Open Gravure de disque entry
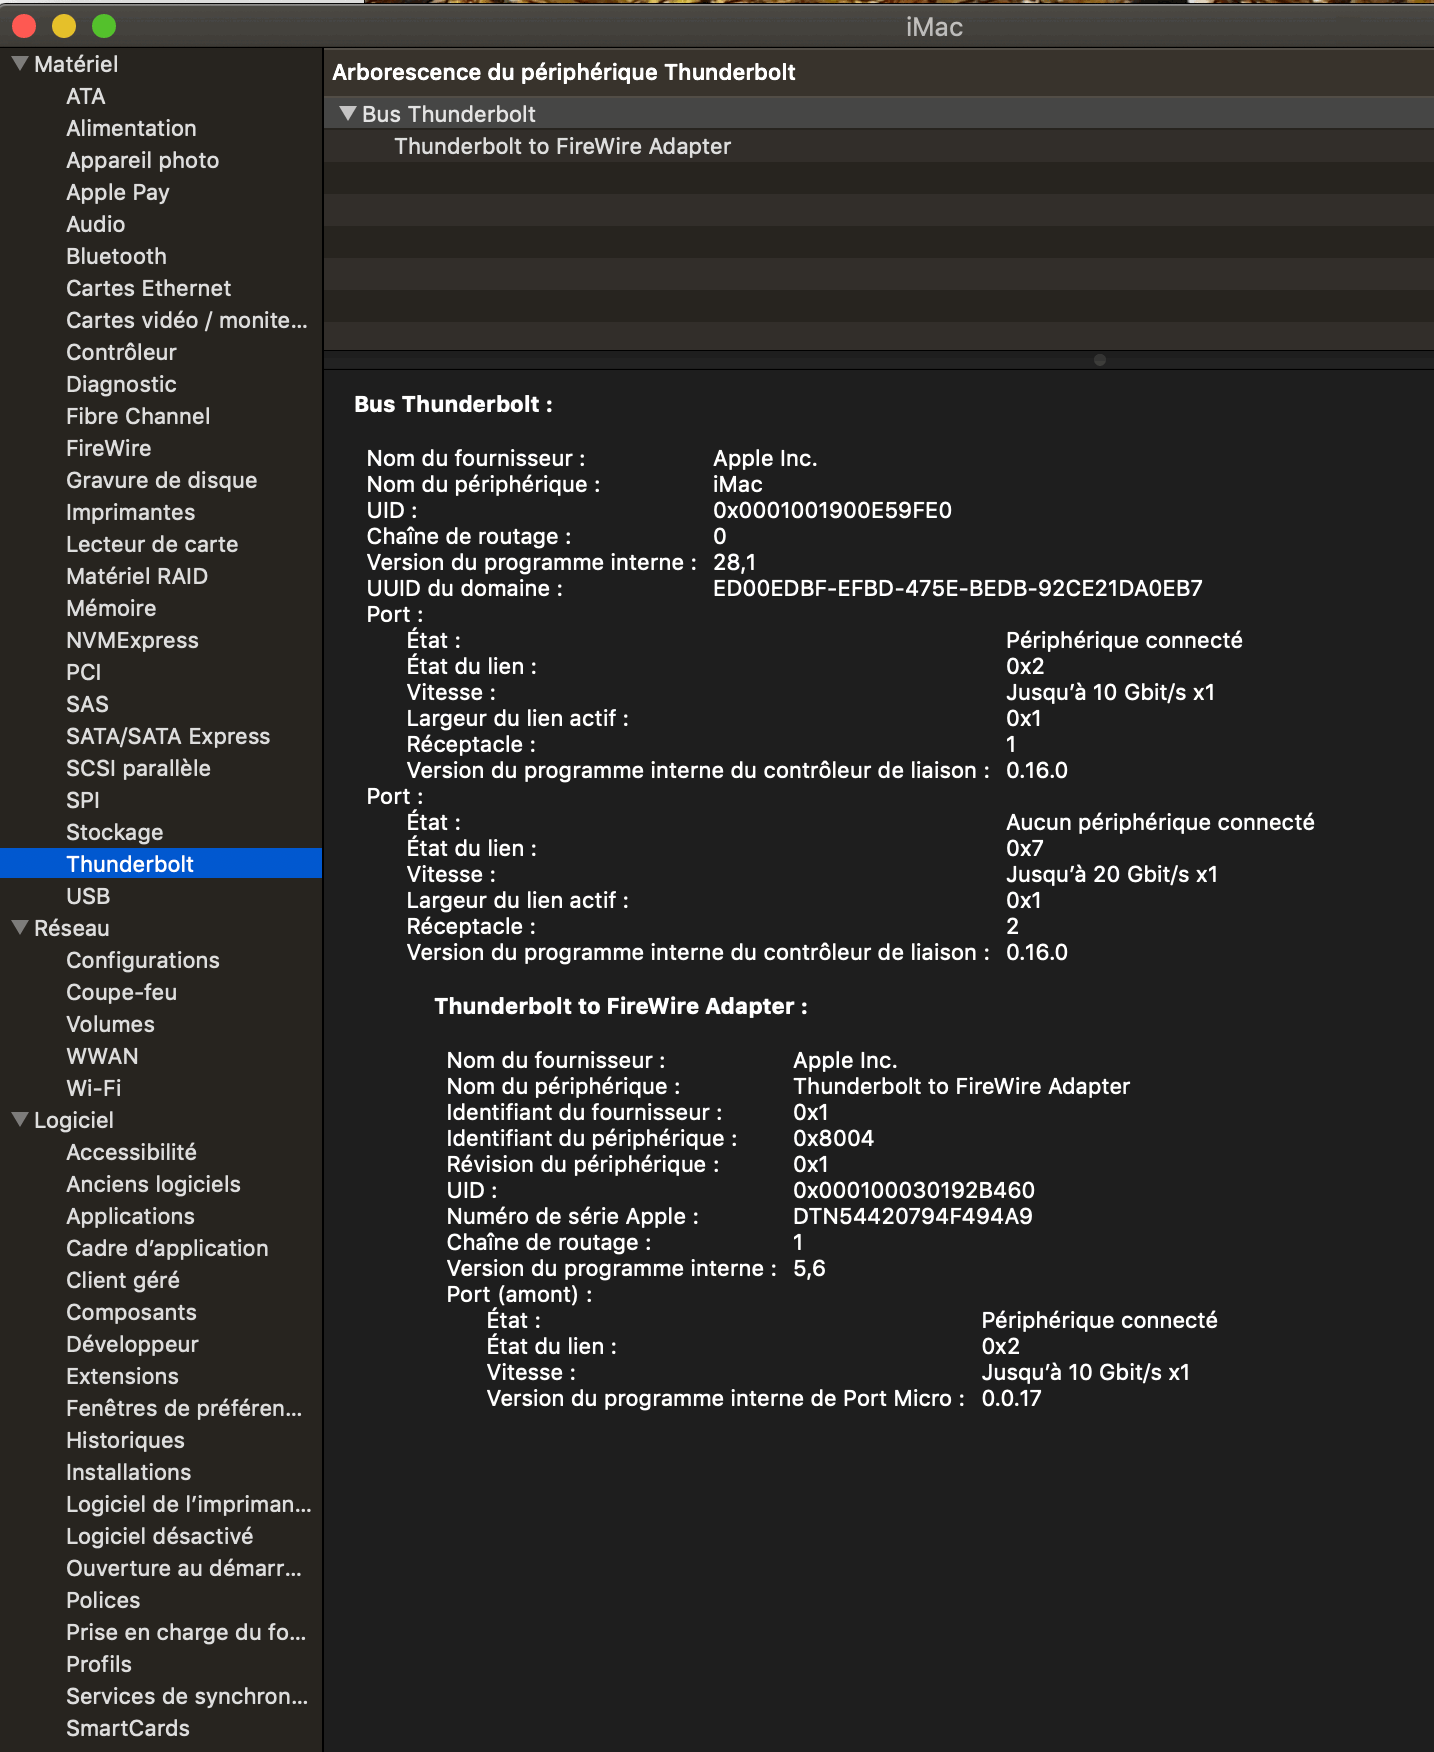Viewport: 1434px width, 1752px height. [x=161, y=480]
